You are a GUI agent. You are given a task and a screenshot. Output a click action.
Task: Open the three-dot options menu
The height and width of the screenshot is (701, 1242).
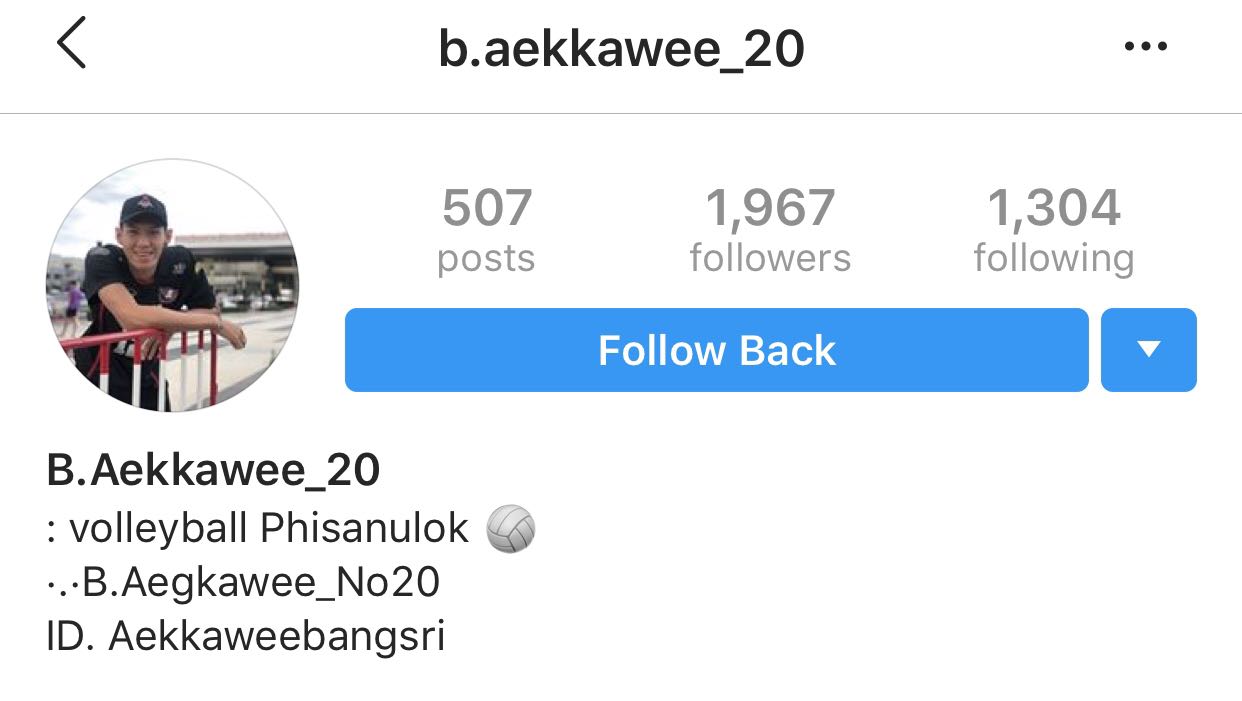point(1146,46)
